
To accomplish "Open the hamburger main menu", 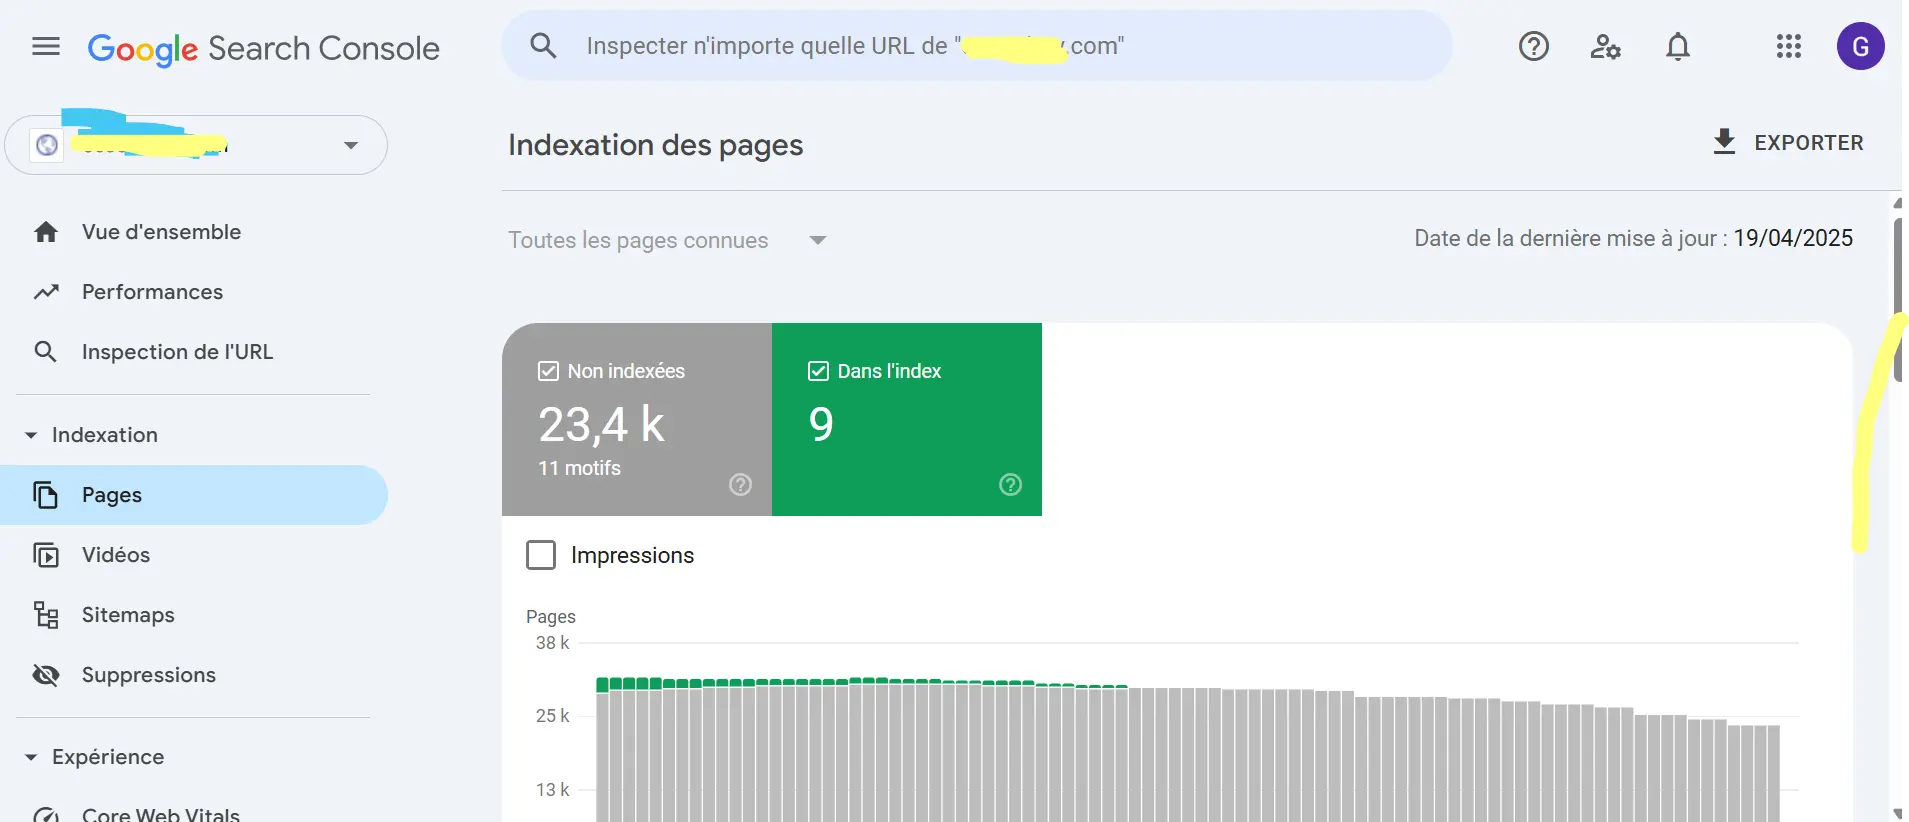I will [46, 47].
